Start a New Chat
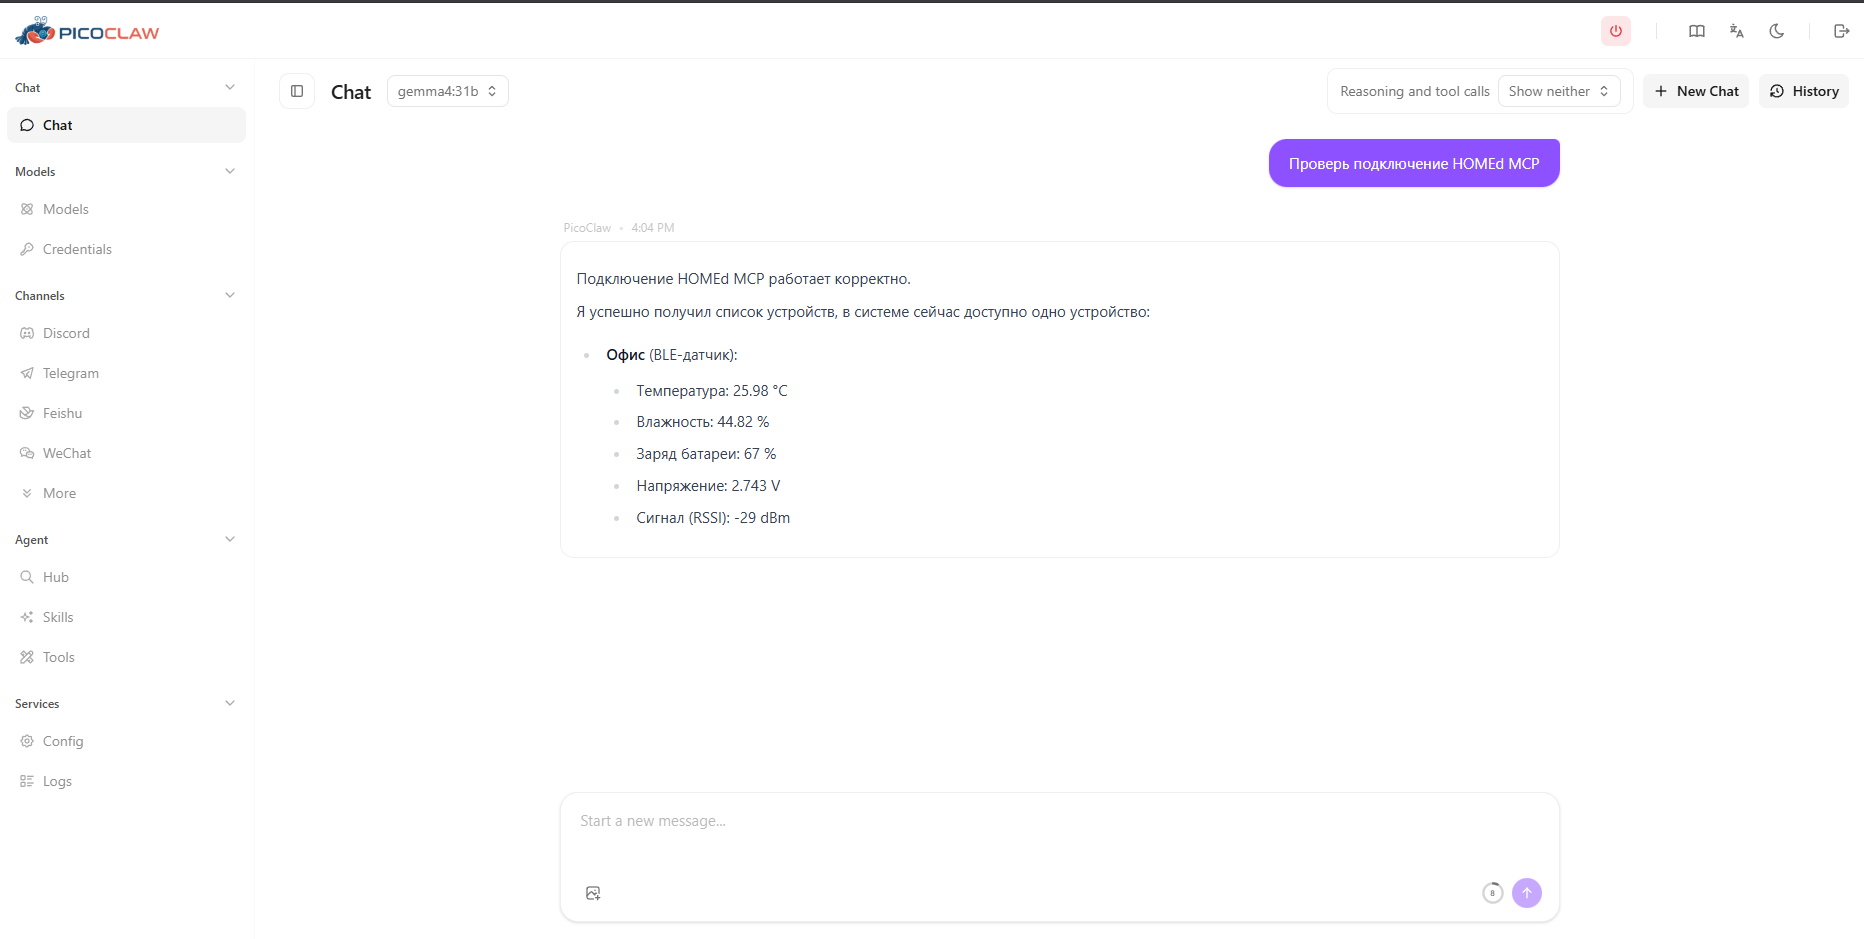This screenshot has width=1864, height=939. [x=1696, y=91]
